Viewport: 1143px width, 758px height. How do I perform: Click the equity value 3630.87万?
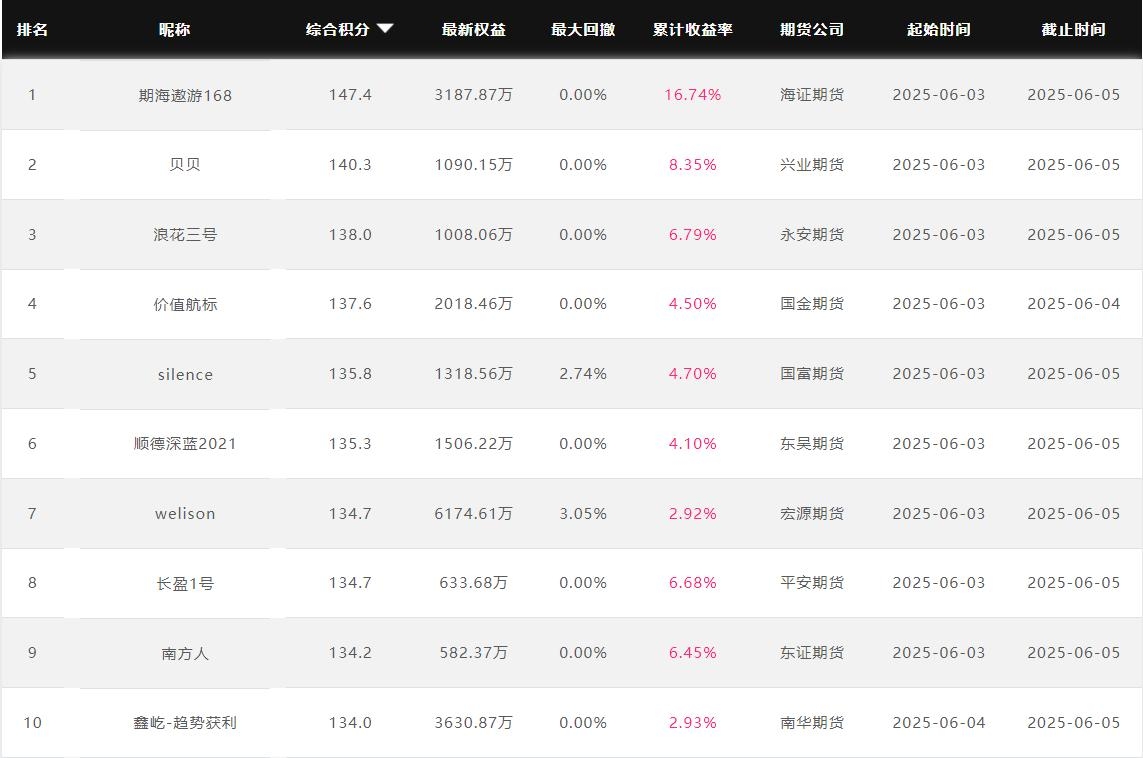coord(474,723)
